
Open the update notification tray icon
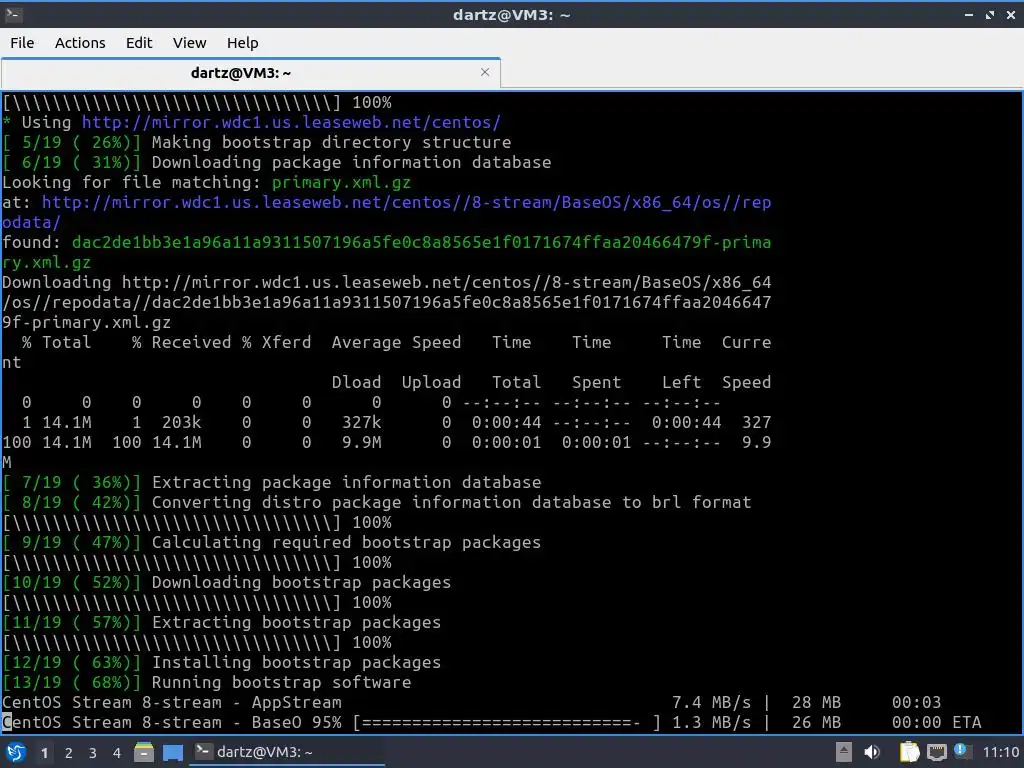[961, 751]
